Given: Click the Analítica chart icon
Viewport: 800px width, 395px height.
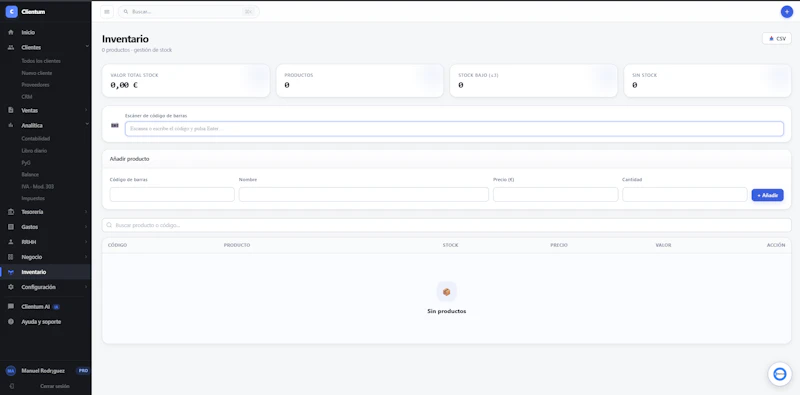Looking at the screenshot, I should tap(11, 125).
